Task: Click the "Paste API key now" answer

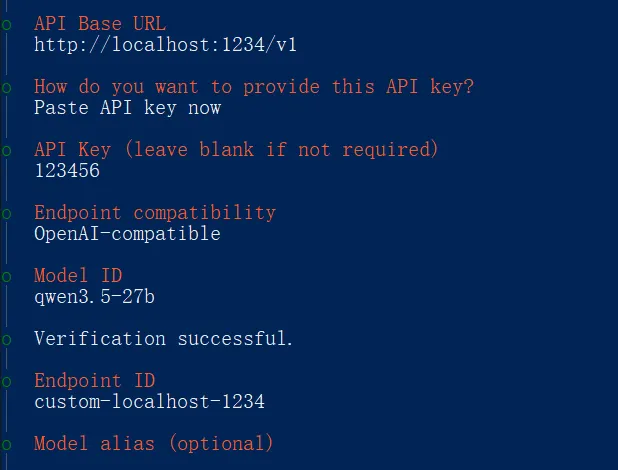Action: pyautogui.click(x=127, y=108)
